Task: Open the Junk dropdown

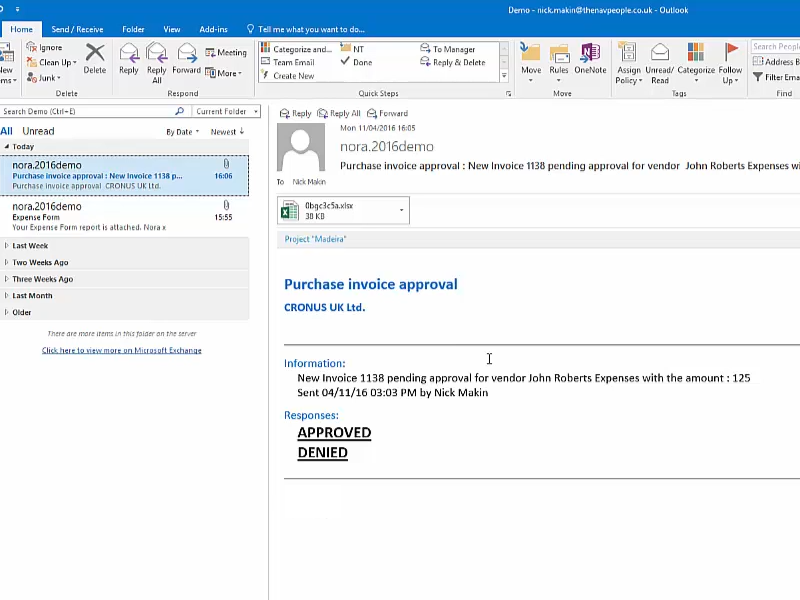Action: 44,78
